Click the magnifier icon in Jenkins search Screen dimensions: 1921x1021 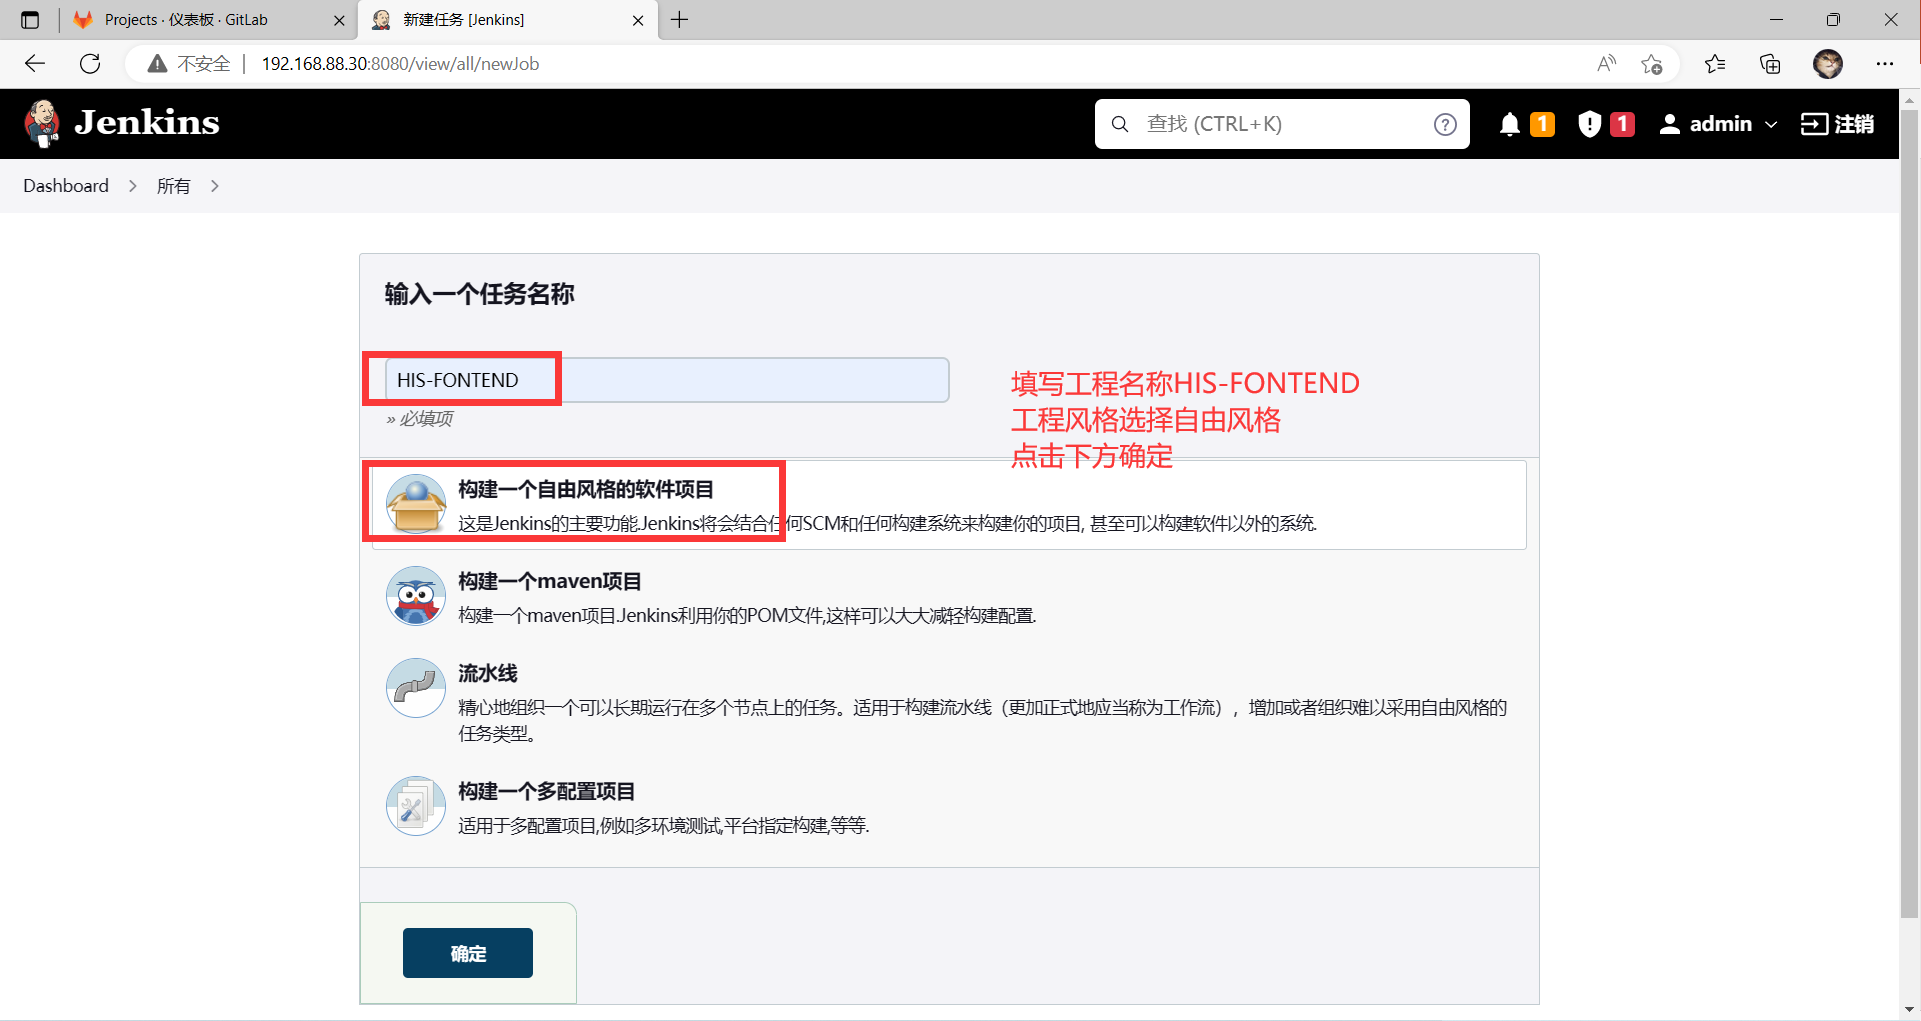[1120, 124]
